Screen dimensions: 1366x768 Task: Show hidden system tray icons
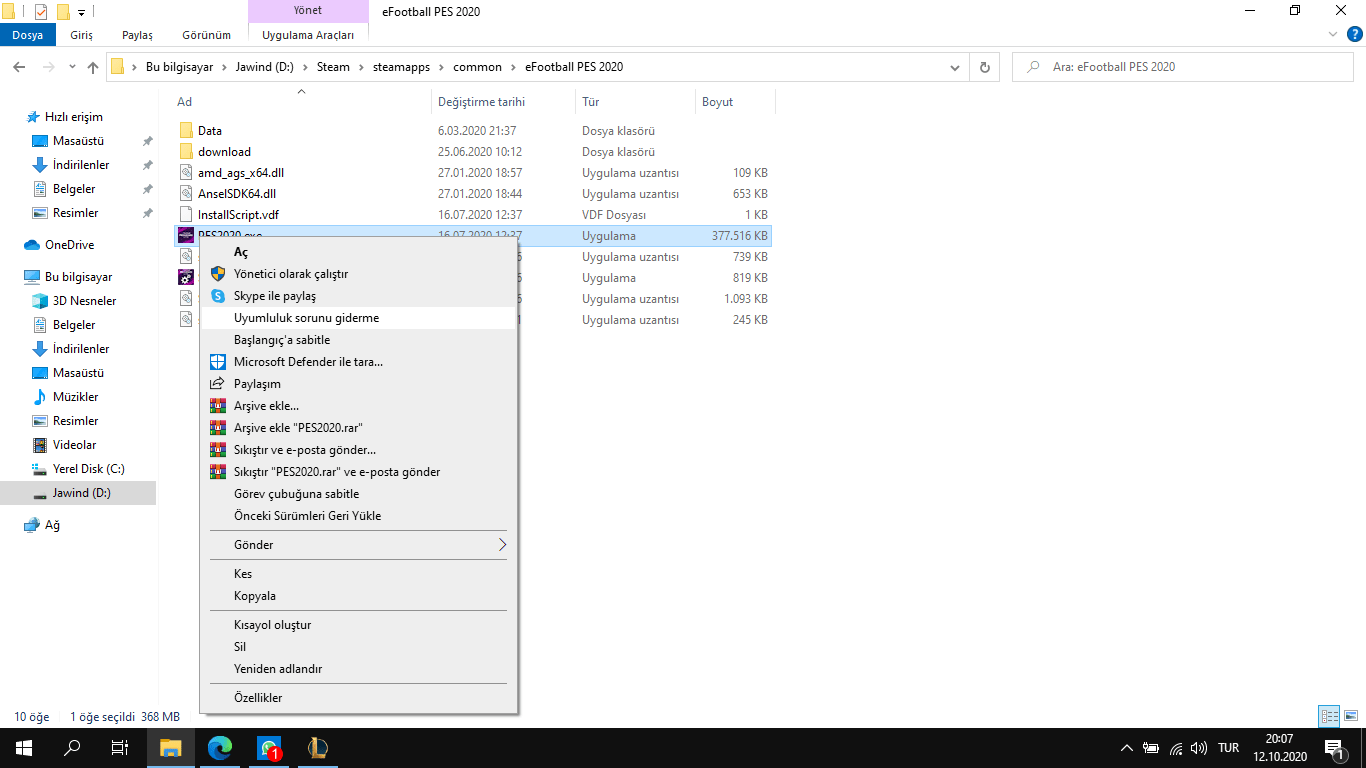pos(1127,748)
